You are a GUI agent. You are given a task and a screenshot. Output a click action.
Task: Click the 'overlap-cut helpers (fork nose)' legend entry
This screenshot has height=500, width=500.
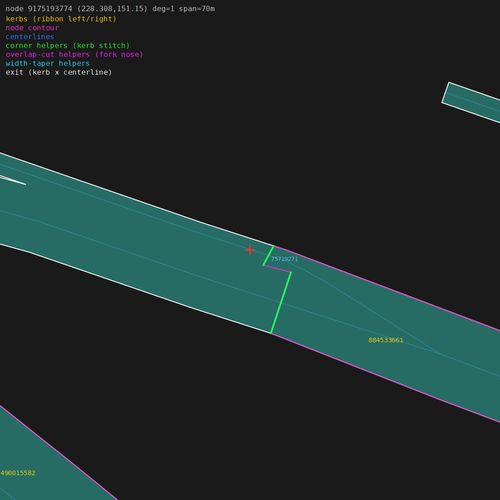(x=74, y=54)
